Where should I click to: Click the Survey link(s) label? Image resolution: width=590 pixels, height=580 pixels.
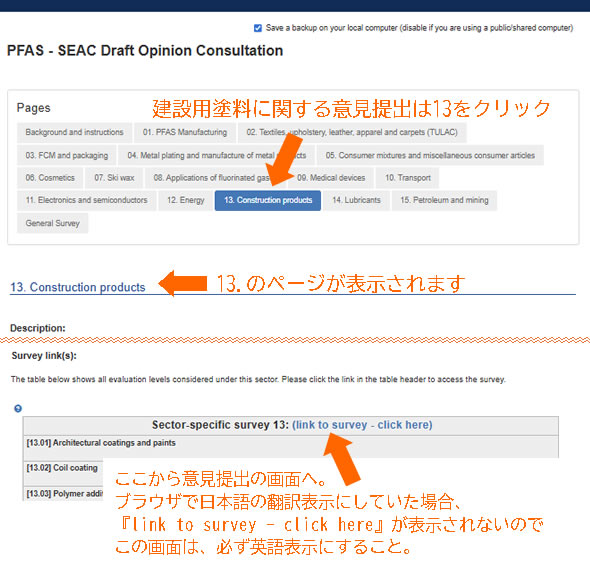pos(44,356)
